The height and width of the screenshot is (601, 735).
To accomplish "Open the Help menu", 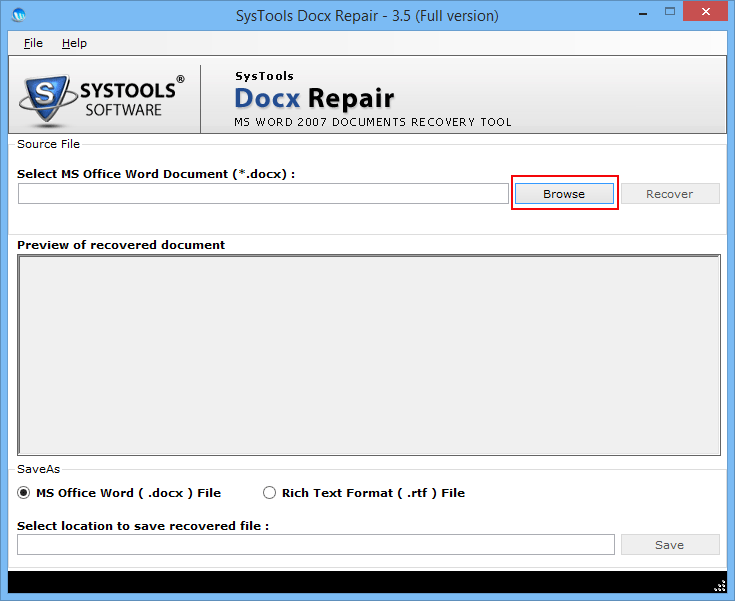I will [74, 43].
